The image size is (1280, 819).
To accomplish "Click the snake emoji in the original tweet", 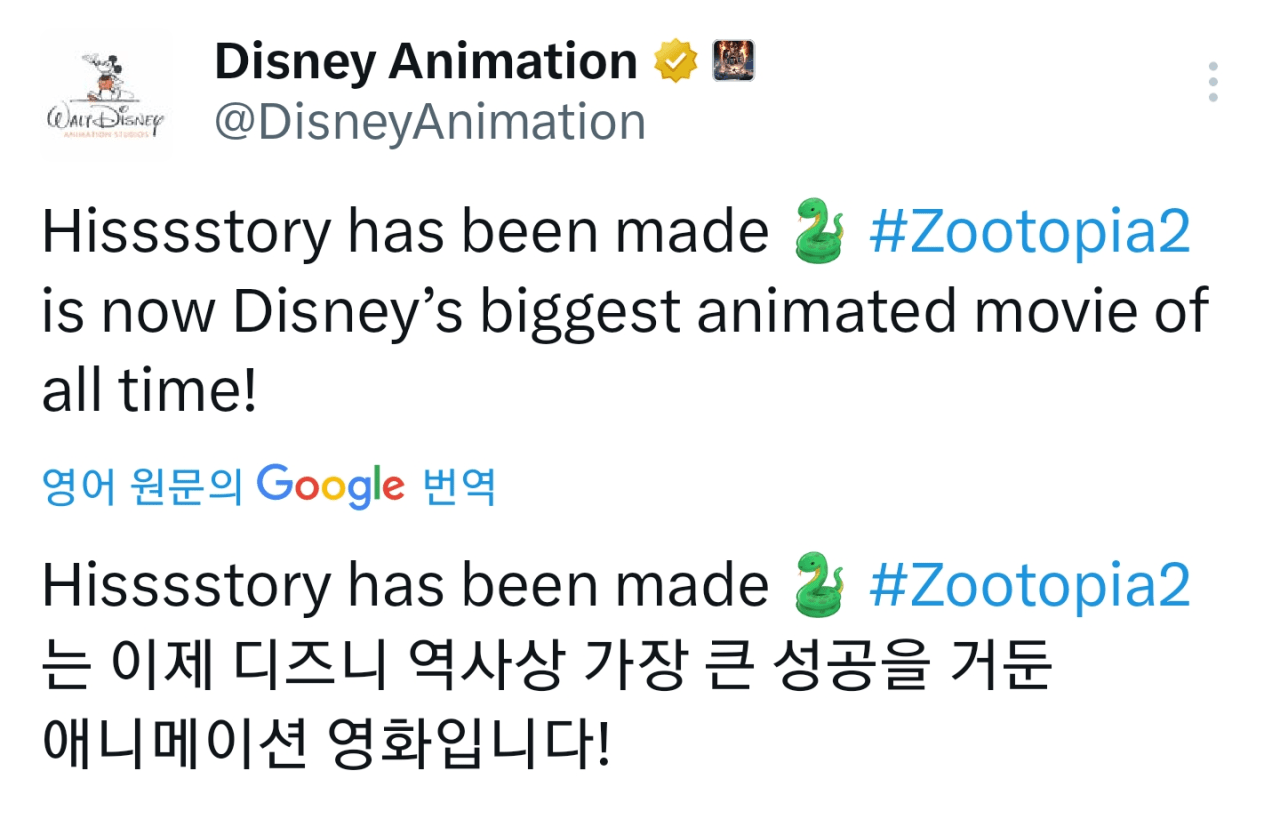I will point(818,233).
